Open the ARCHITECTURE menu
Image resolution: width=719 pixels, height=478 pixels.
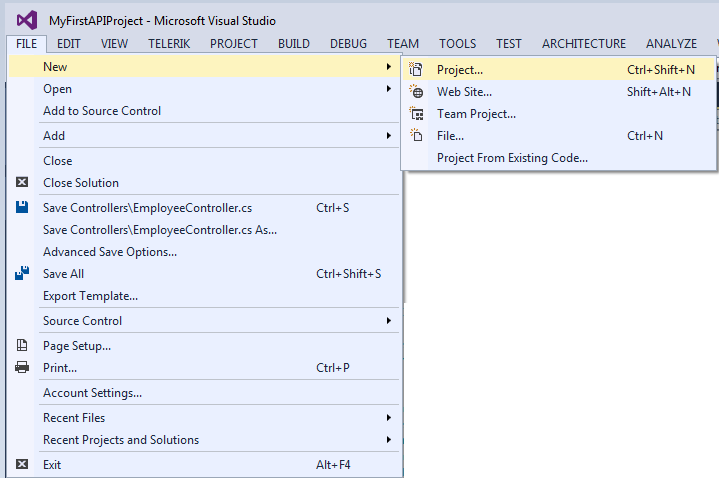(584, 44)
